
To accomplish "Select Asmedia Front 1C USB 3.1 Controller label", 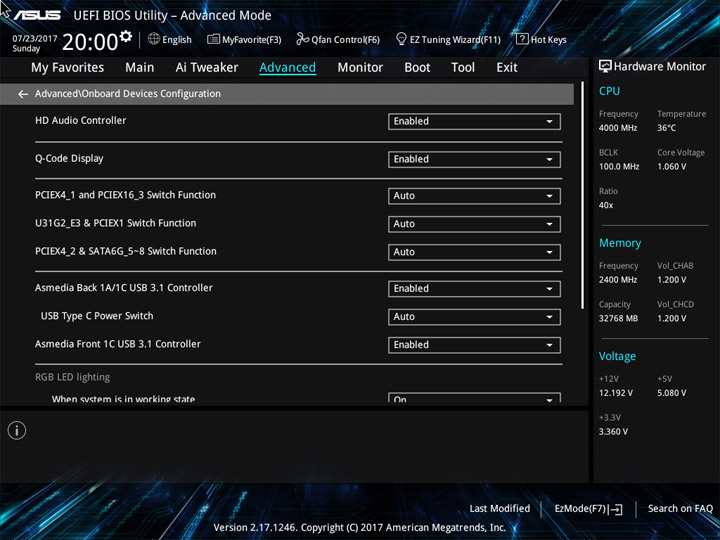I will pyautogui.click(x=118, y=344).
